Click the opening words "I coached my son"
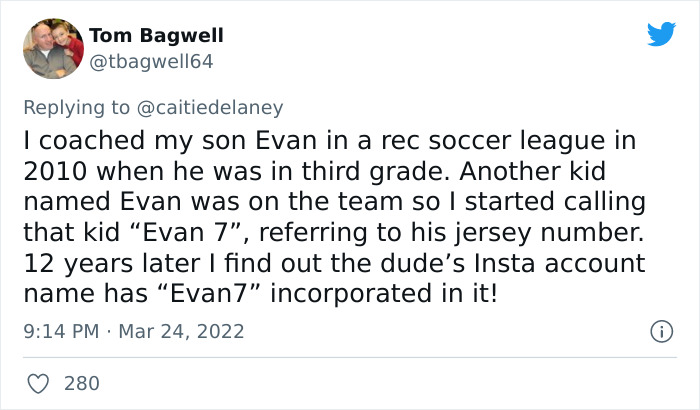The image size is (700, 410). 112,141
